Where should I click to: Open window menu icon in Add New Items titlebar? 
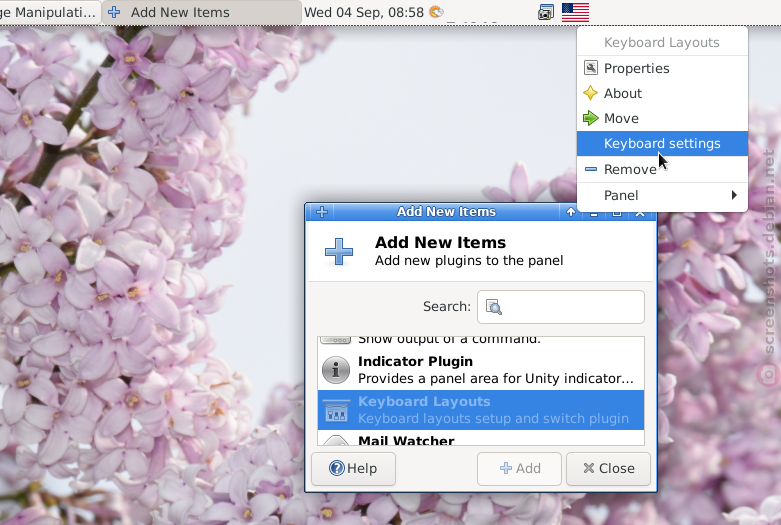coord(322,212)
